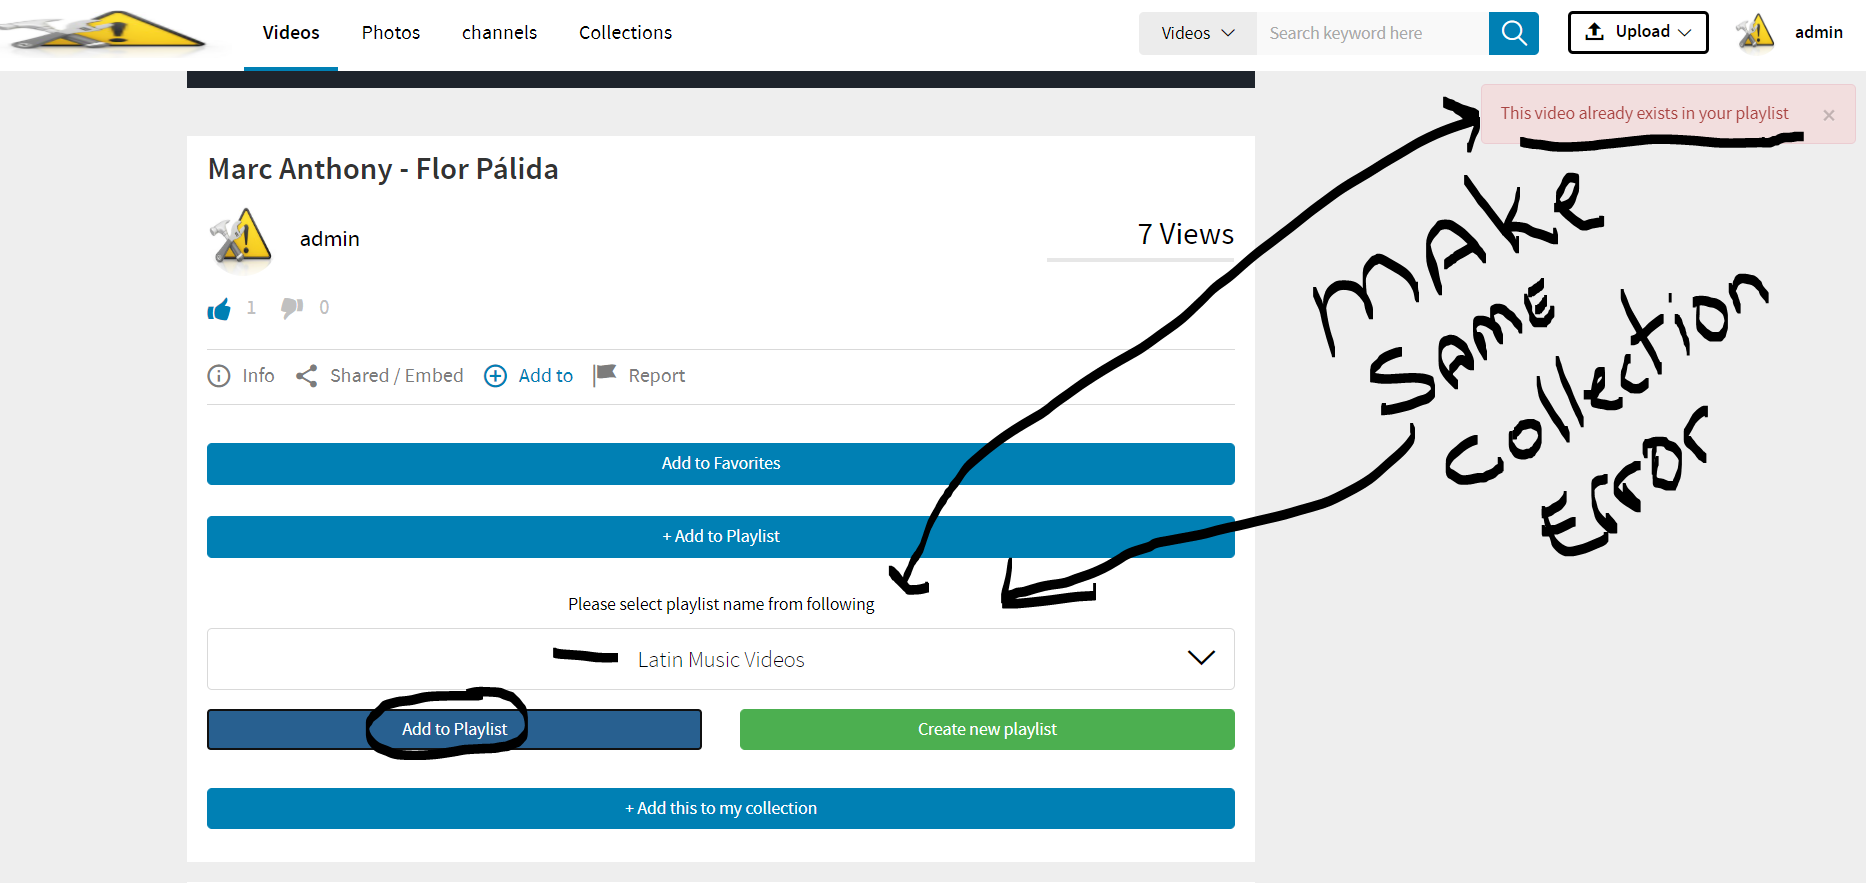Click the magnifier search button

[1514, 33]
